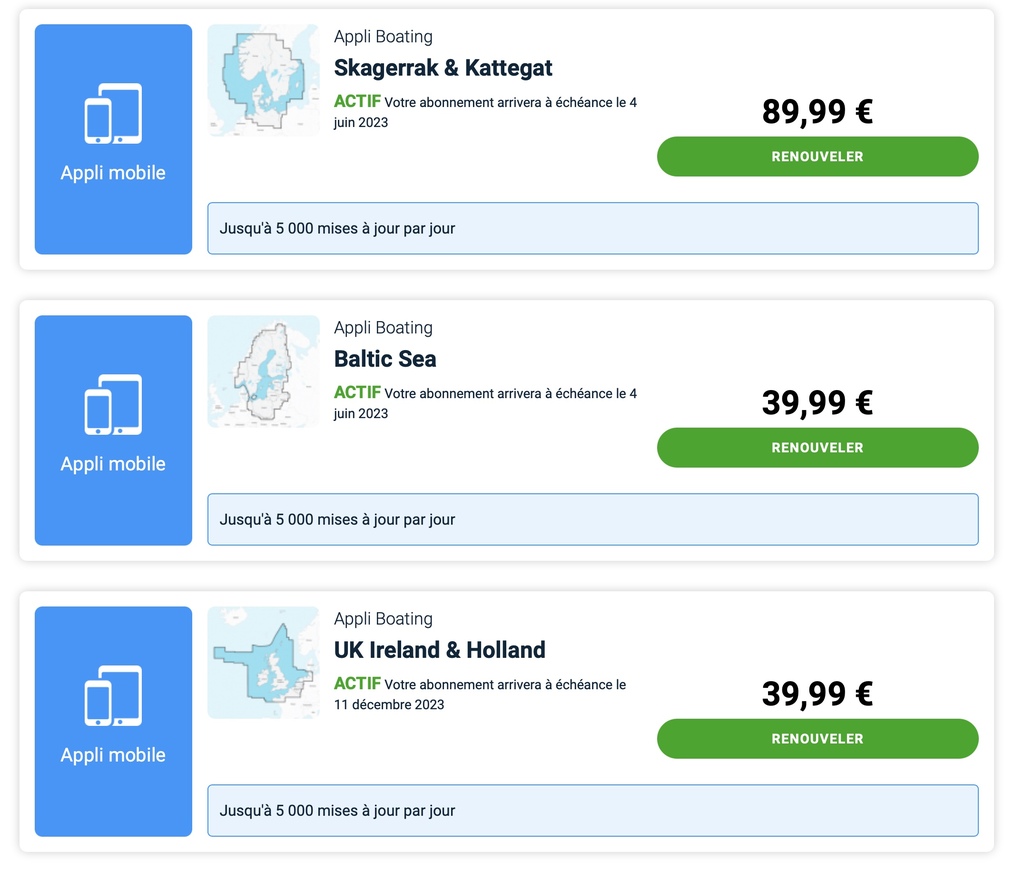Click the UK Ireland & Holland mobile devices icon
The height and width of the screenshot is (880, 1024).
point(113,696)
